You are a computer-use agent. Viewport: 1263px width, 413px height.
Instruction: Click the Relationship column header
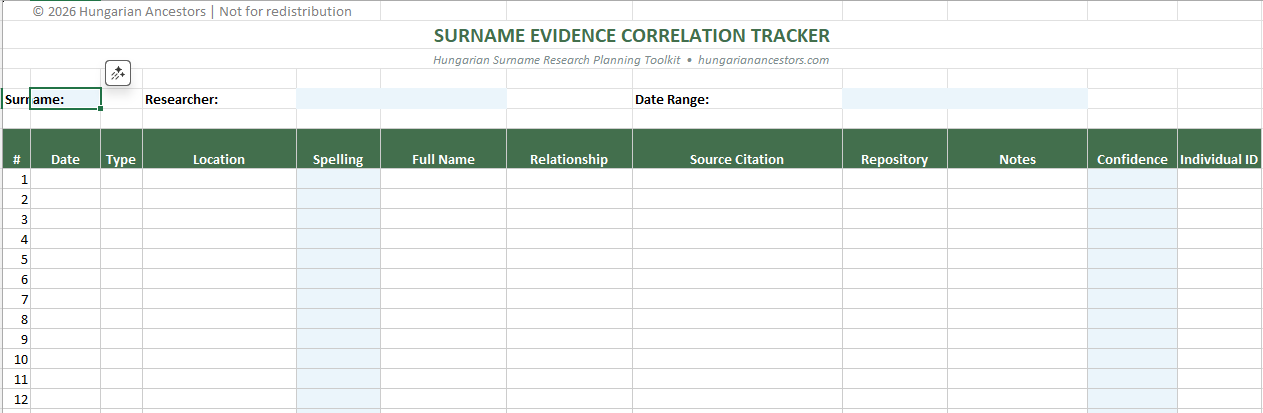click(569, 159)
